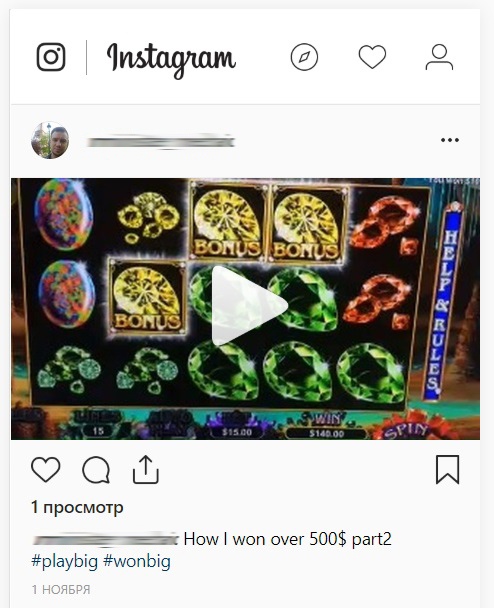Share the post with the upload arrow icon
The image size is (494, 608).
[x=146, y=470]
